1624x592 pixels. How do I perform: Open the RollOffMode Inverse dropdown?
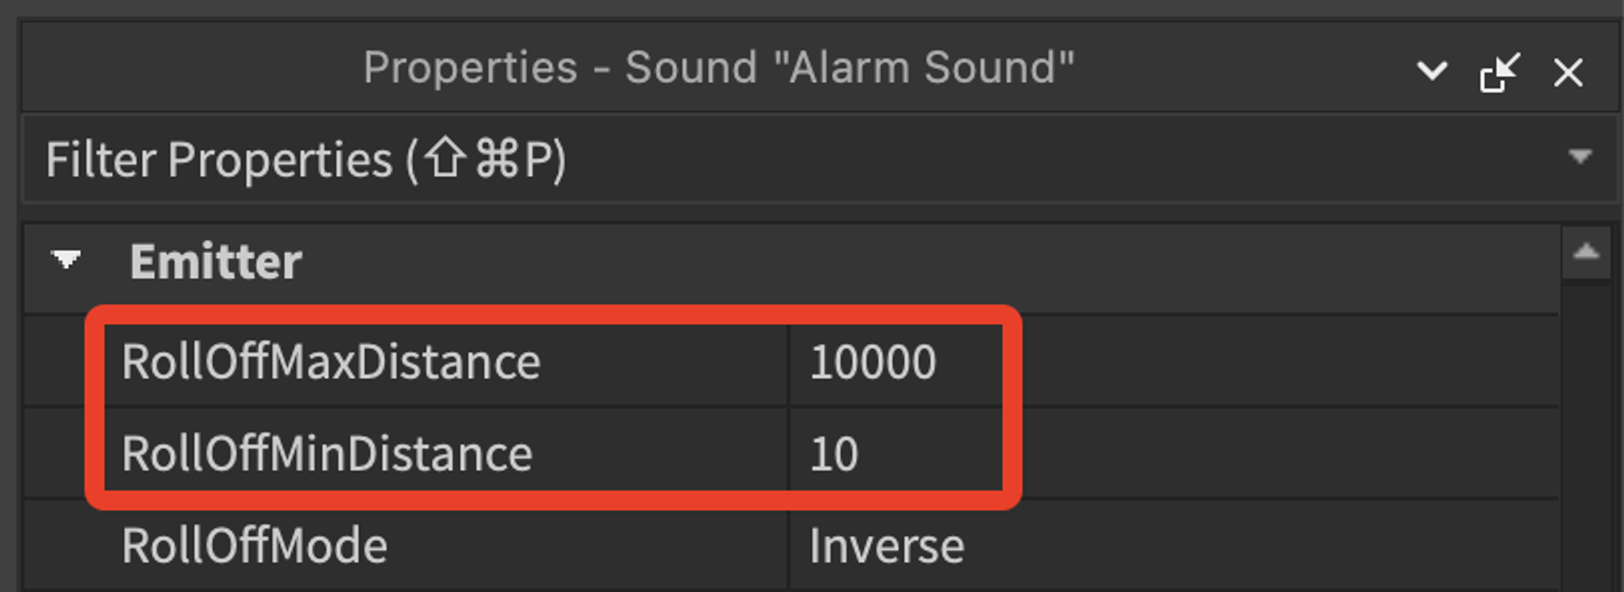(x=1172, y=546)
